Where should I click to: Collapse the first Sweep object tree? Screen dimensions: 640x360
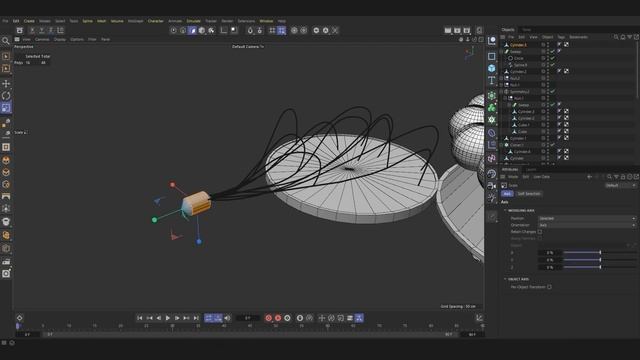(x=502, y=51)
